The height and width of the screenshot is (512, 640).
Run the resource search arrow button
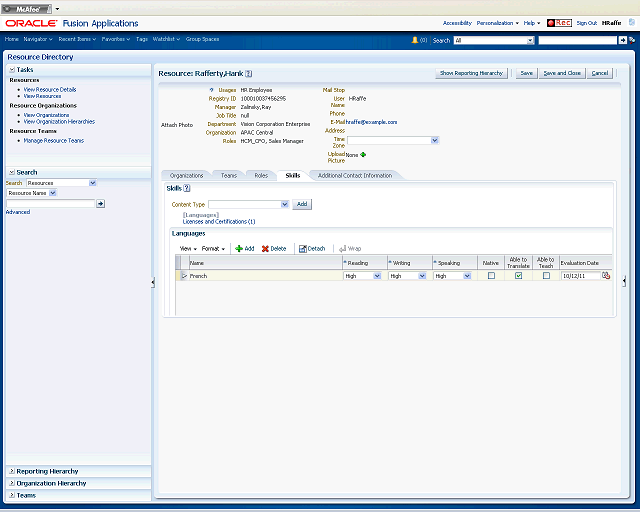pos(100,203)
